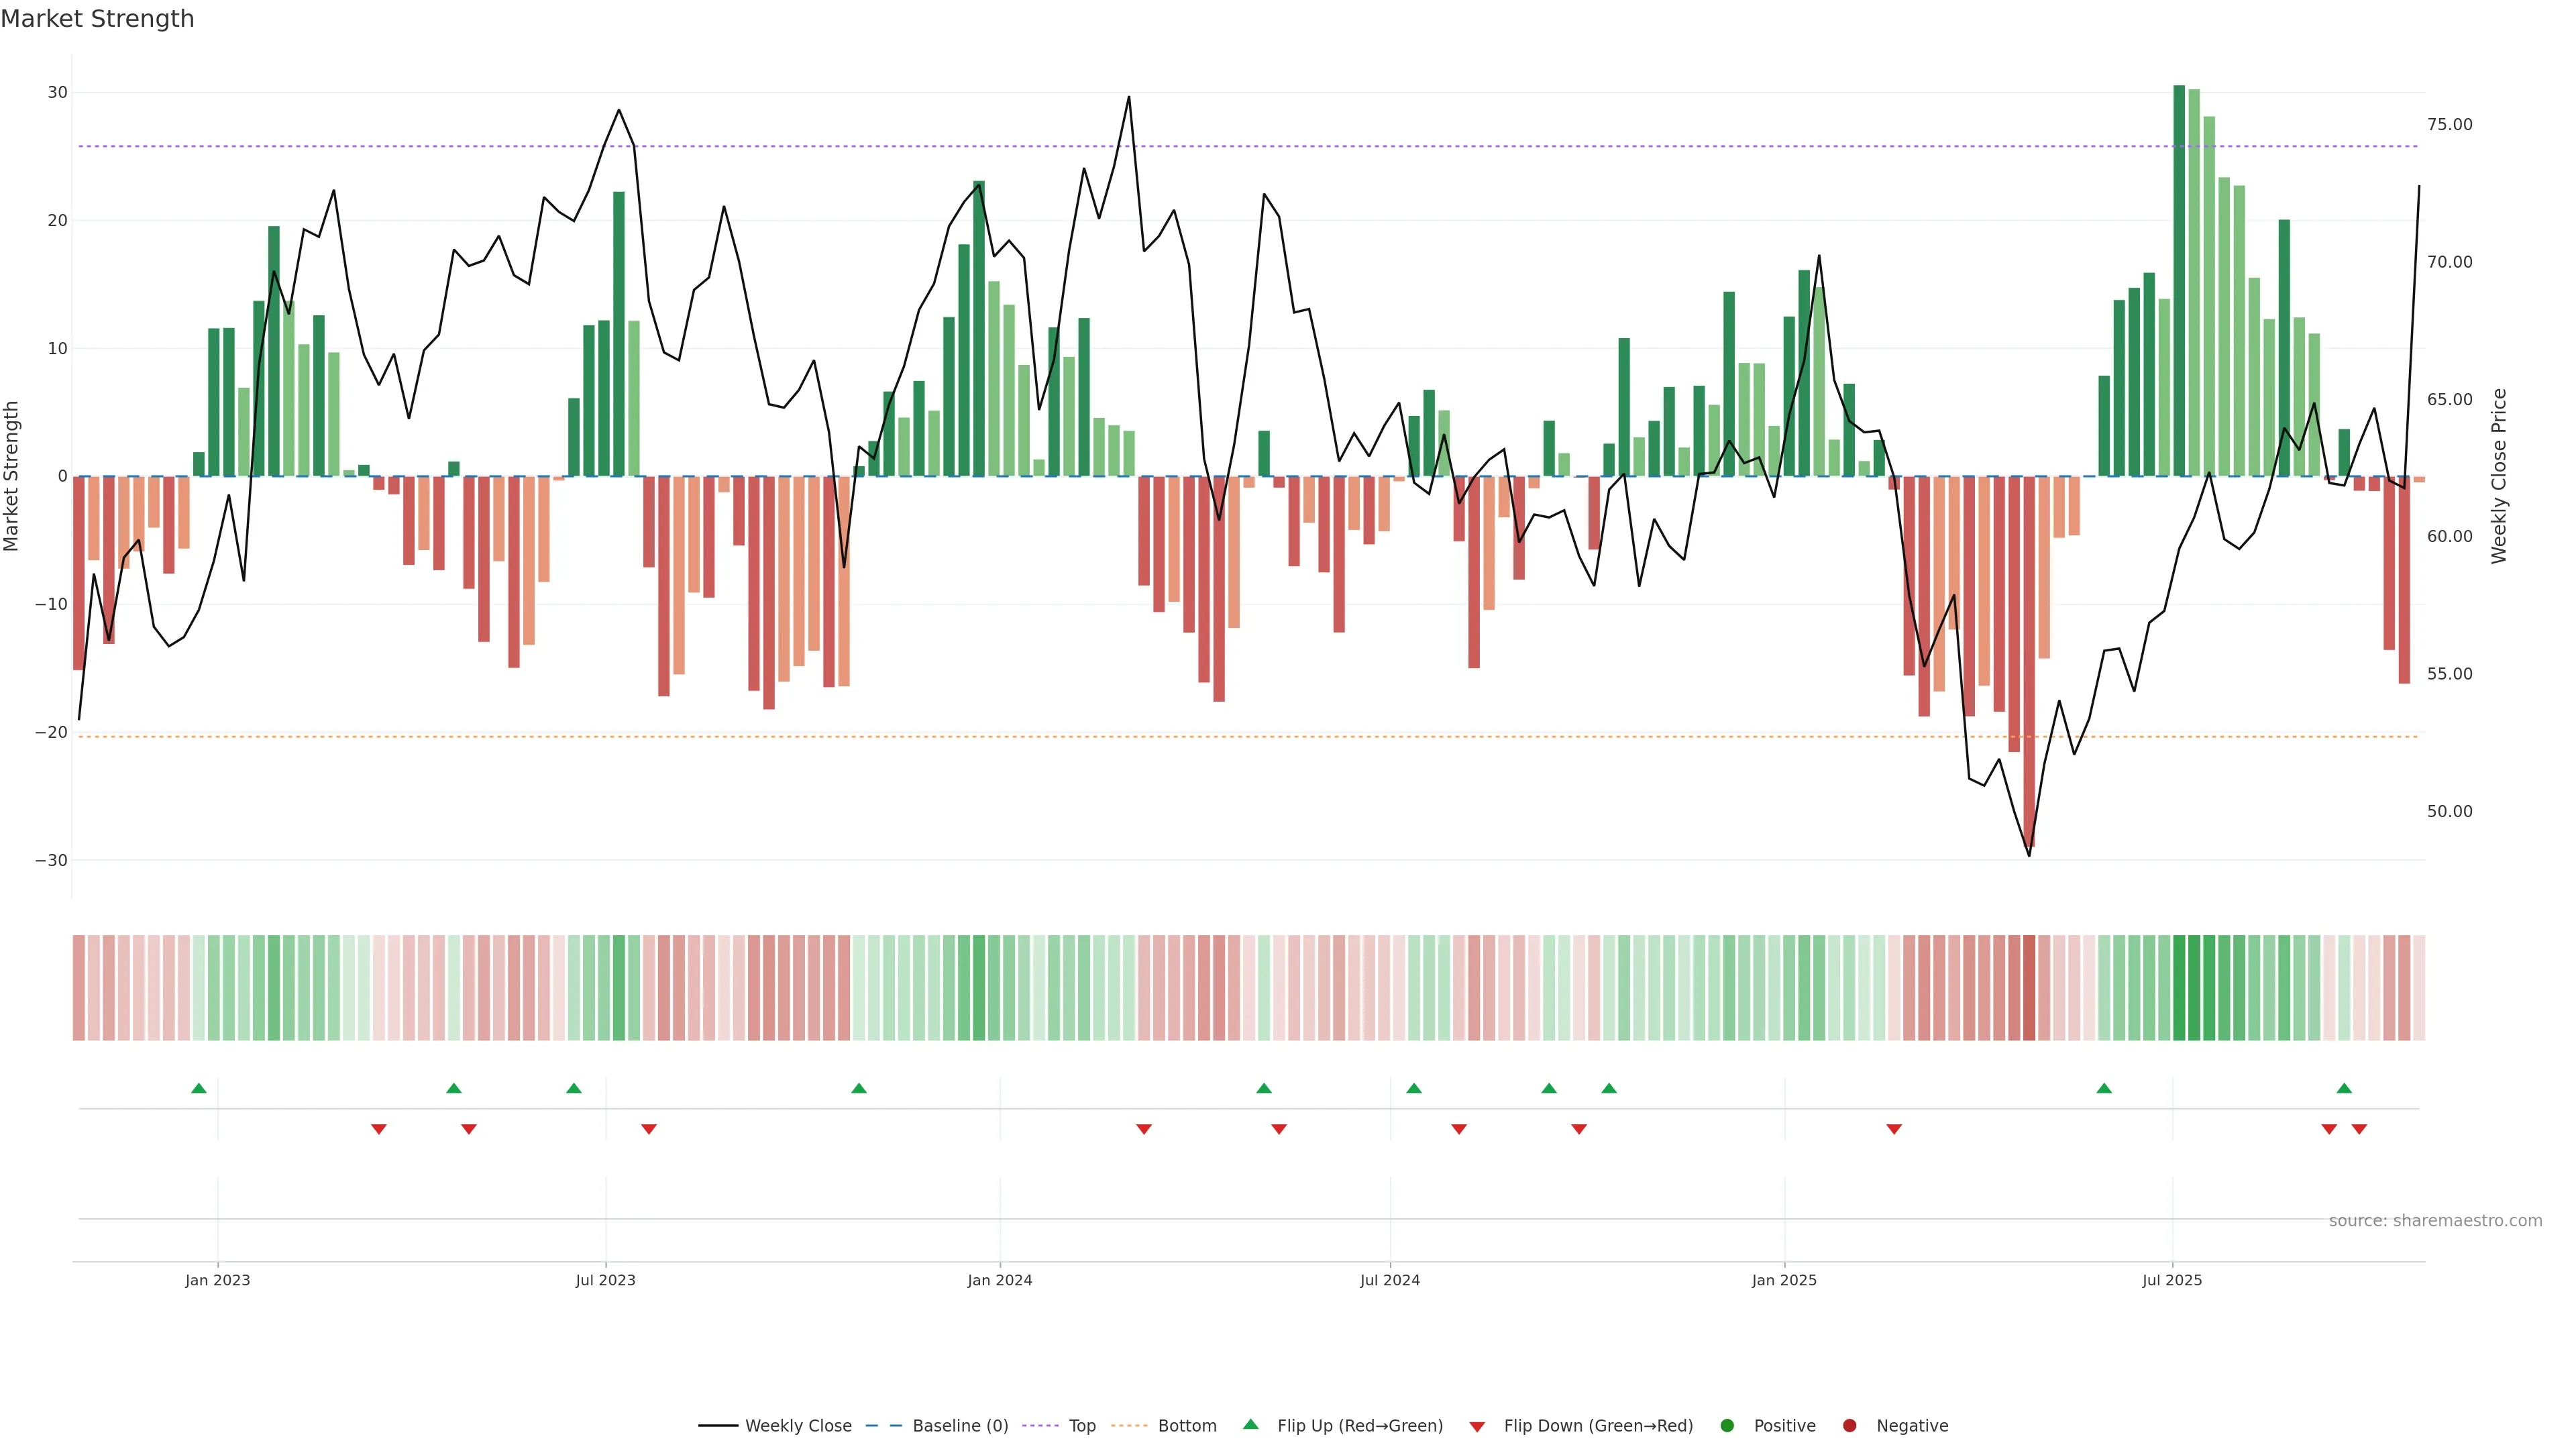The height and width of the screenshot is (1449, 2576).
Task: Click the Market Strength chart title
Action: pos(97,19)
